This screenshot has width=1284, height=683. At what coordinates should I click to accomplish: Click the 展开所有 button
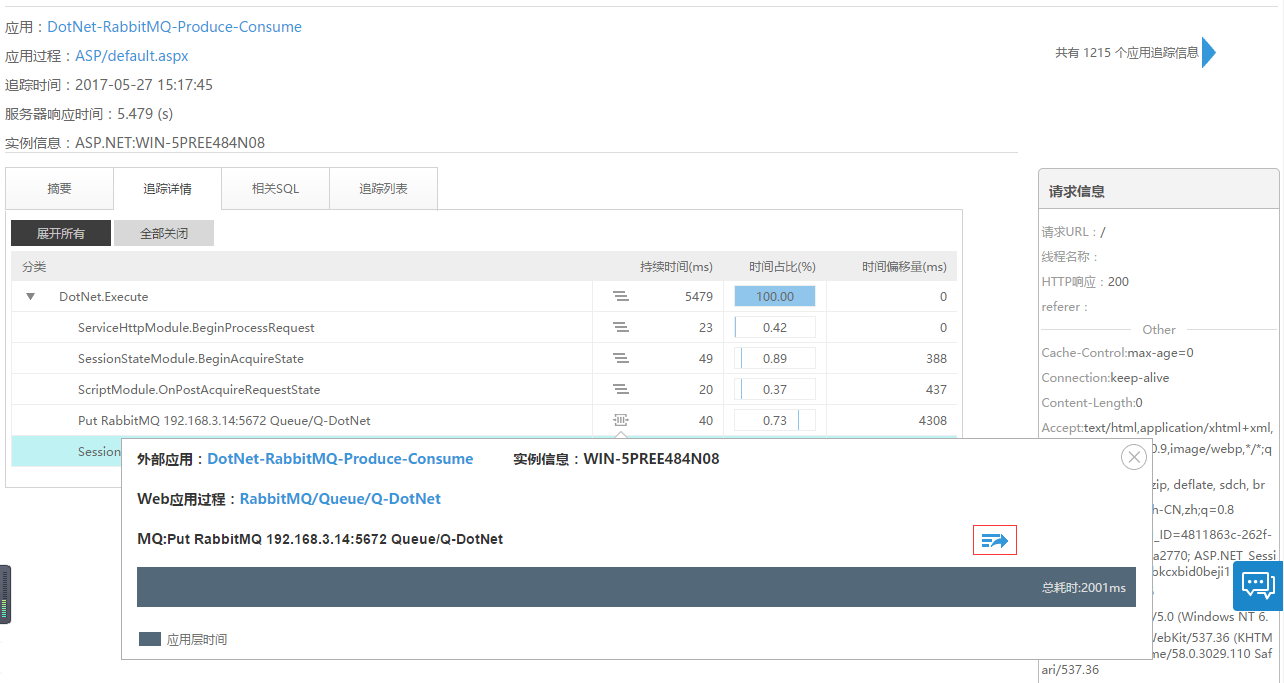pos(61,233)
